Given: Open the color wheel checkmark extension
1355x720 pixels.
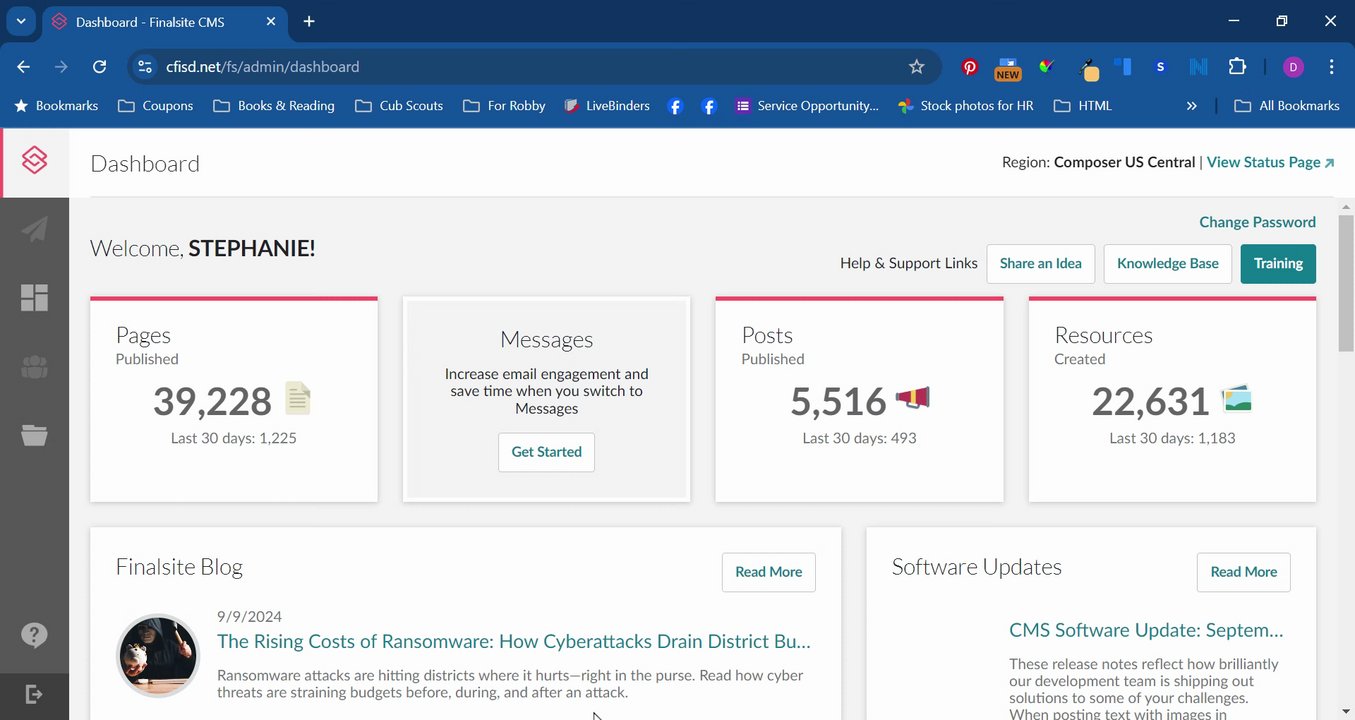Looking at the screenshot, I should coord(1046,67).
